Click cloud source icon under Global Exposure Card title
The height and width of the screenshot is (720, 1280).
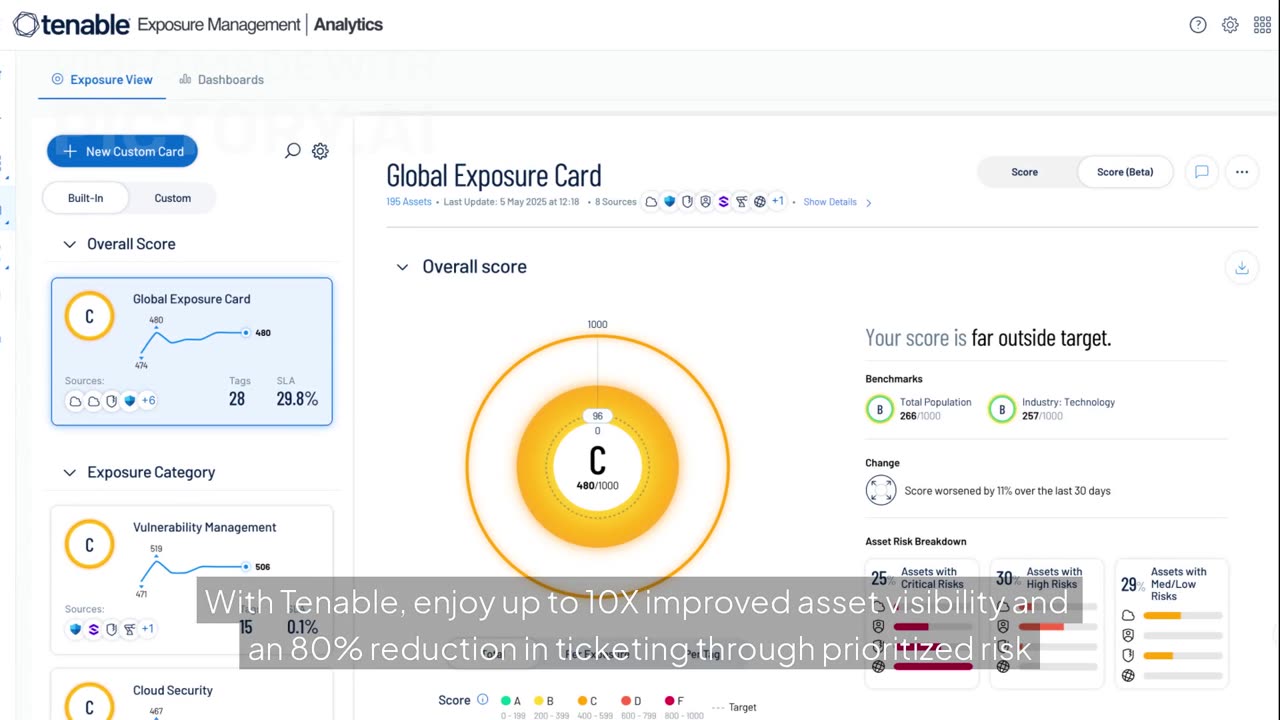coord(651,202)
